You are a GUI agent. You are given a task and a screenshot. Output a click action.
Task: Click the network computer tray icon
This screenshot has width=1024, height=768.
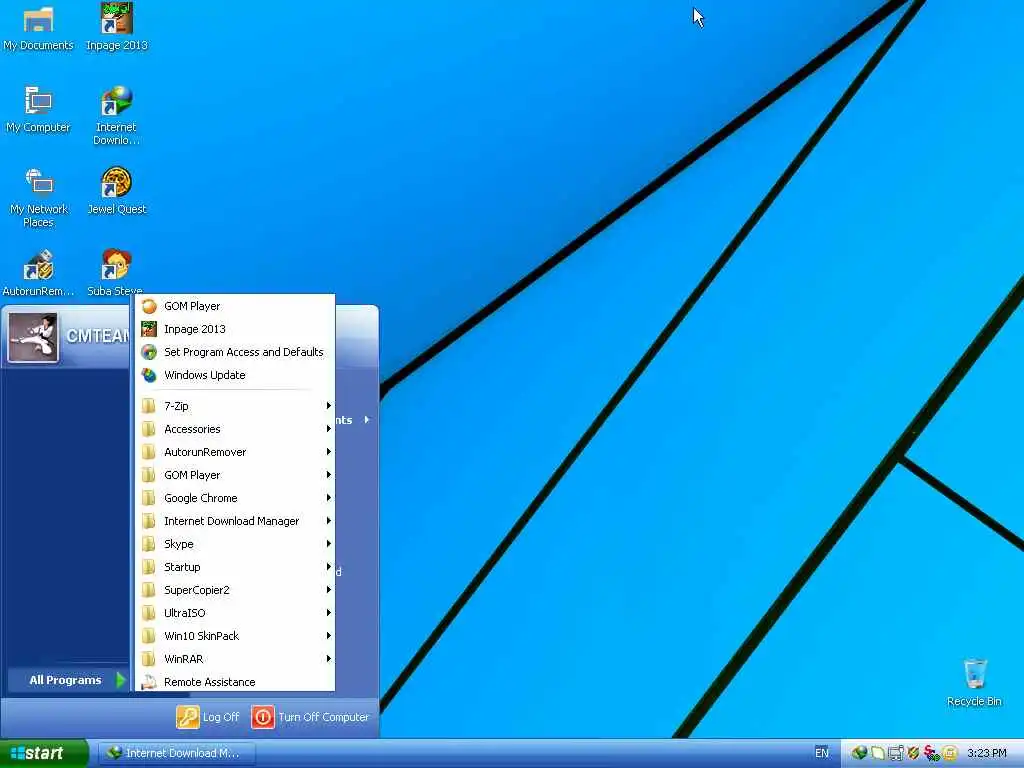point(895,753)
